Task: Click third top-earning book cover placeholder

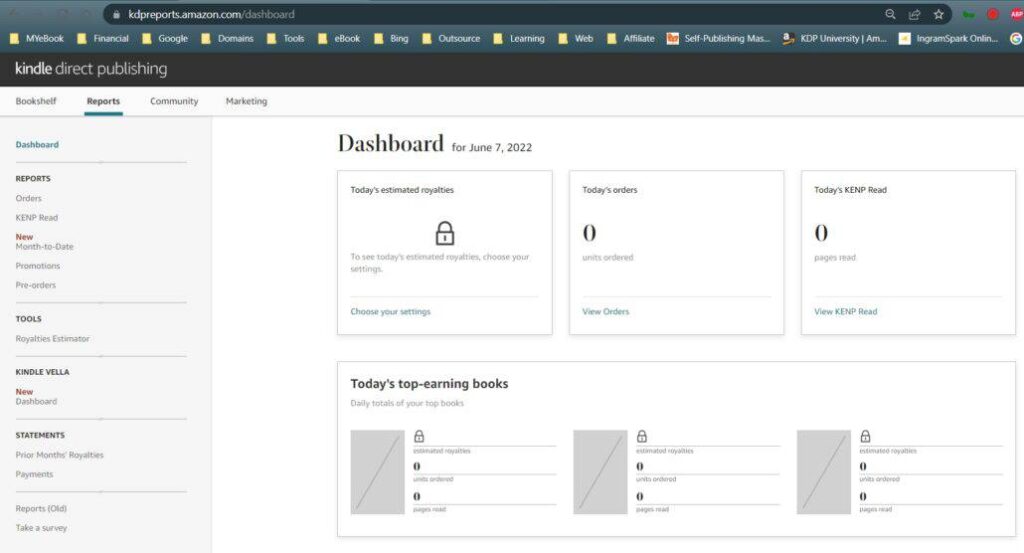Action: [824, 472]
